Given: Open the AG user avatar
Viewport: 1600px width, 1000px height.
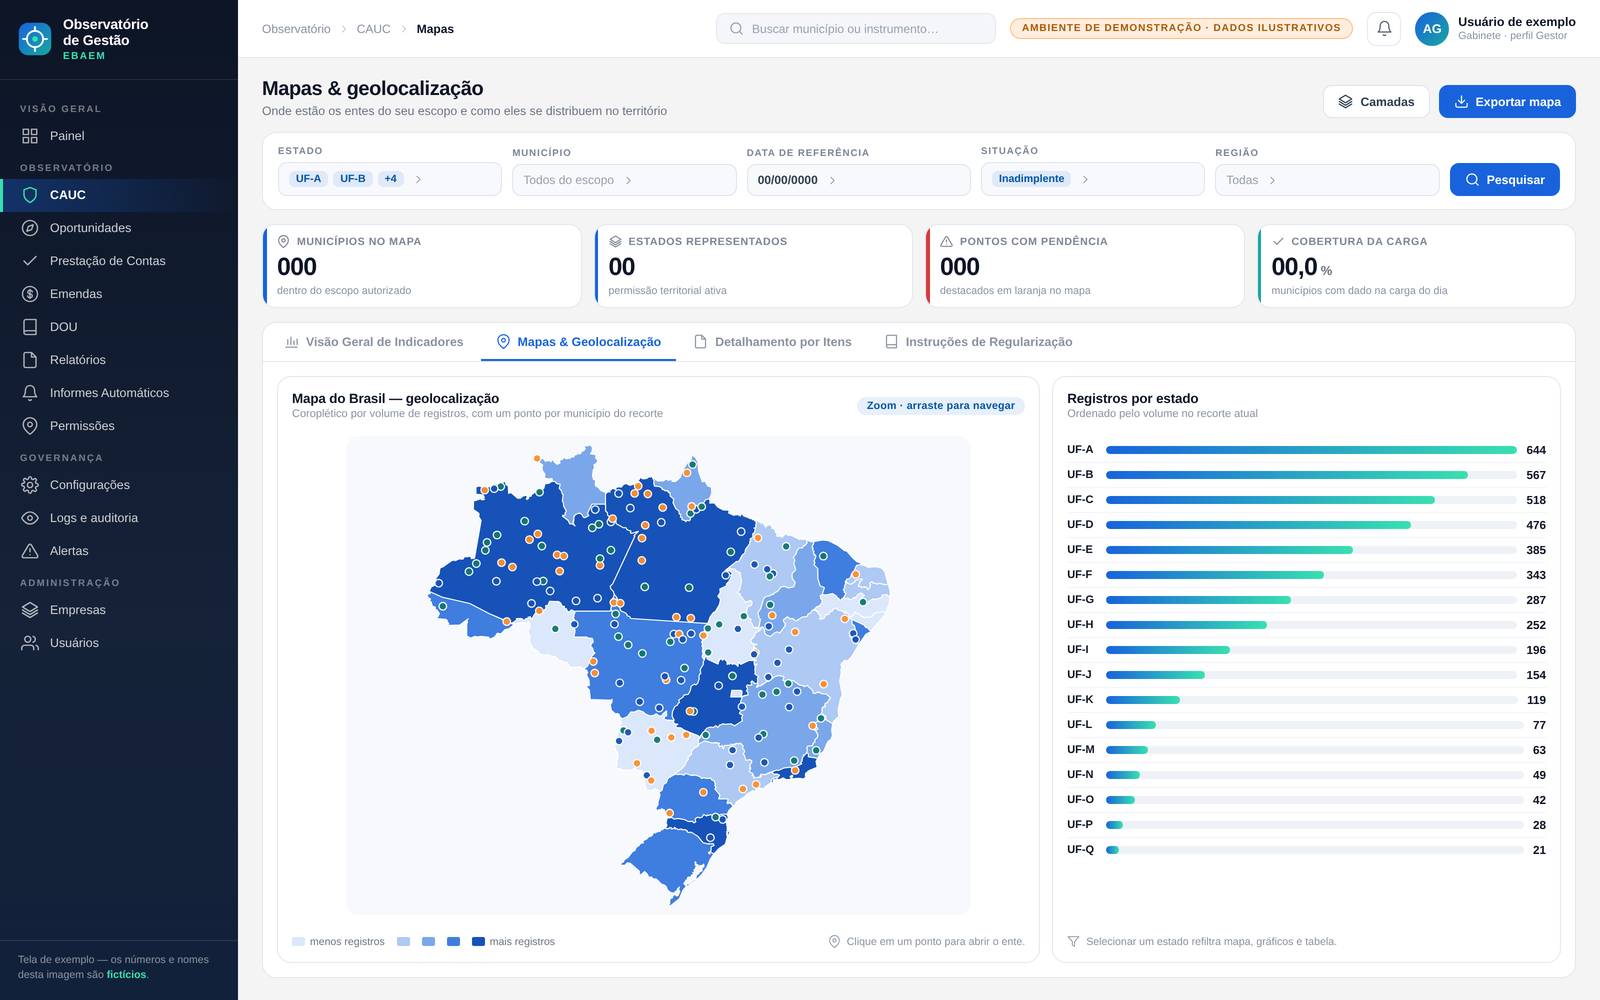Looking at the screenshot, I should pos(1432,29).
